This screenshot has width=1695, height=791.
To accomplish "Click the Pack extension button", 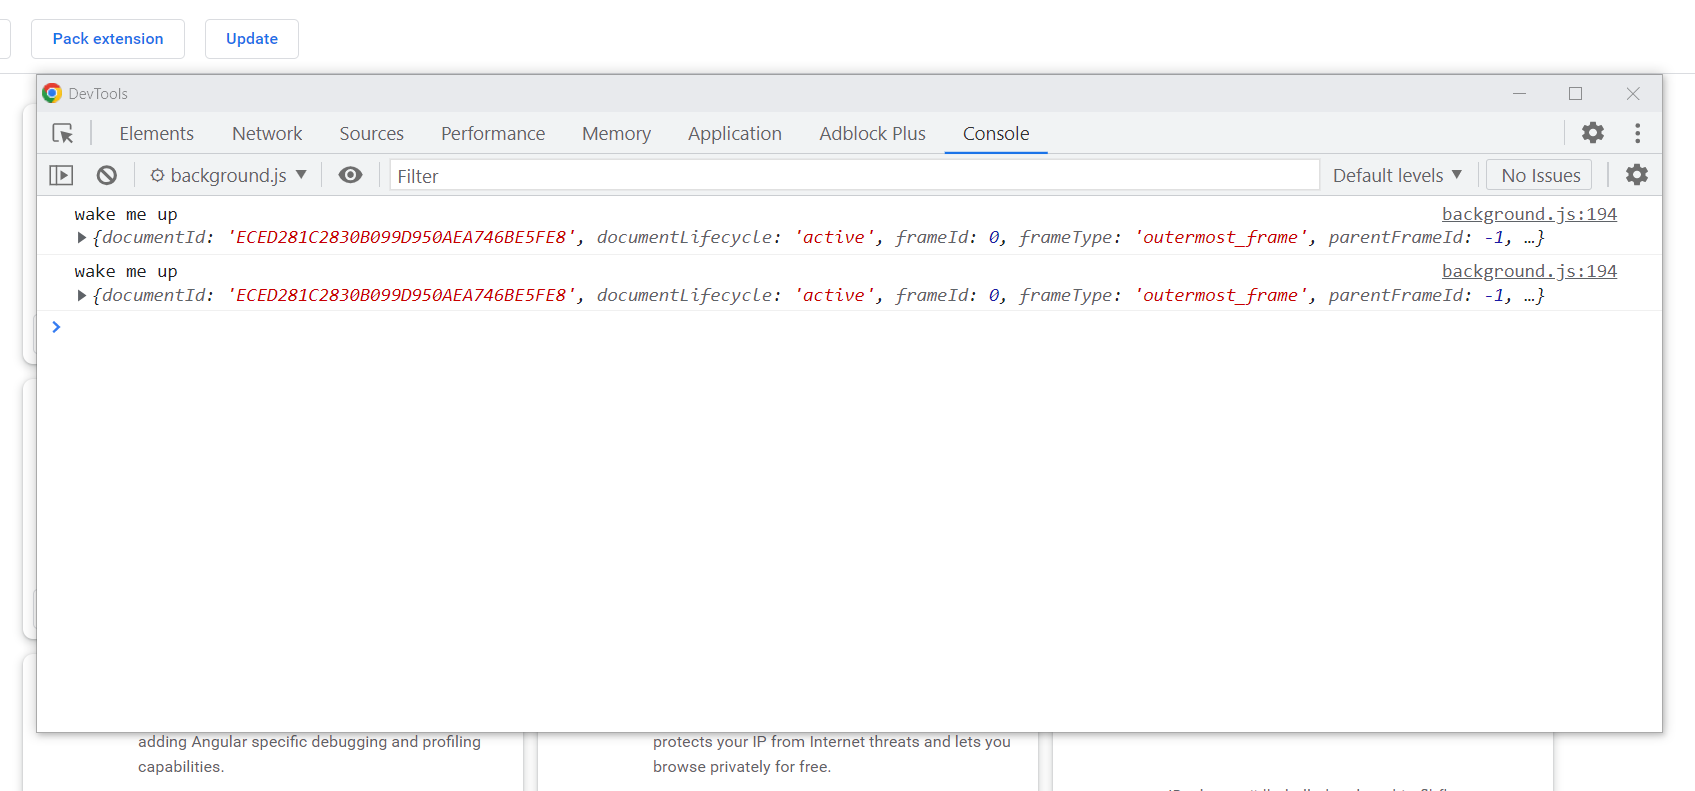I will 108,39.
